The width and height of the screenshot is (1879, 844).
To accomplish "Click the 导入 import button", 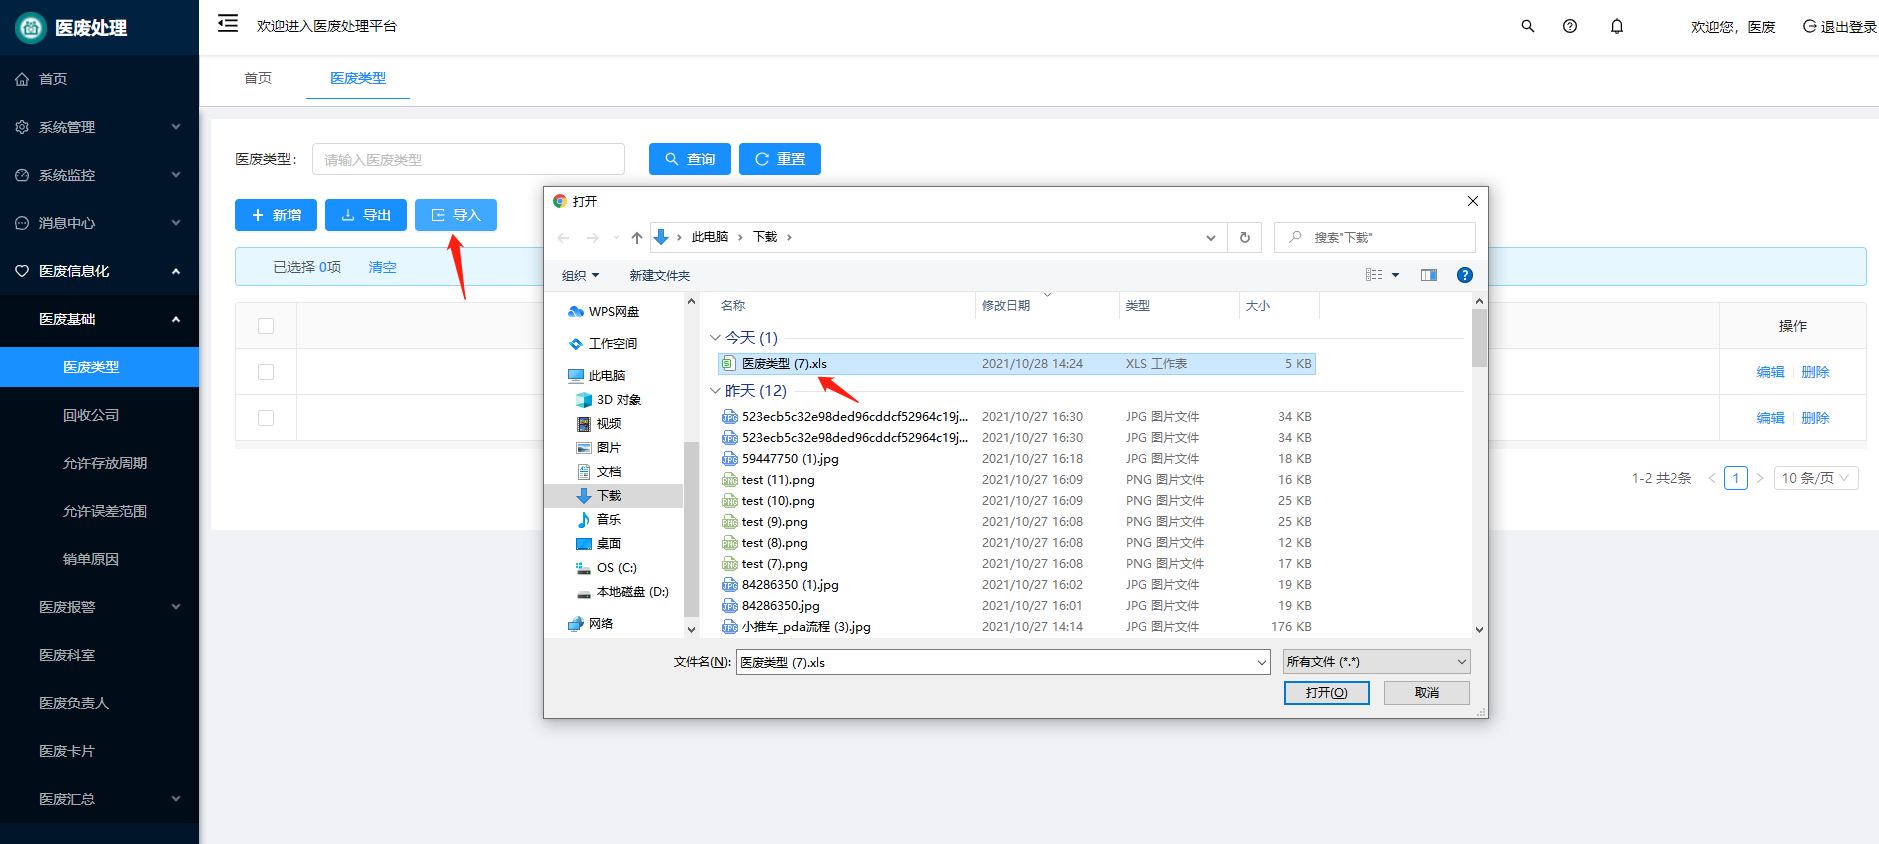I will pos(456,215).
